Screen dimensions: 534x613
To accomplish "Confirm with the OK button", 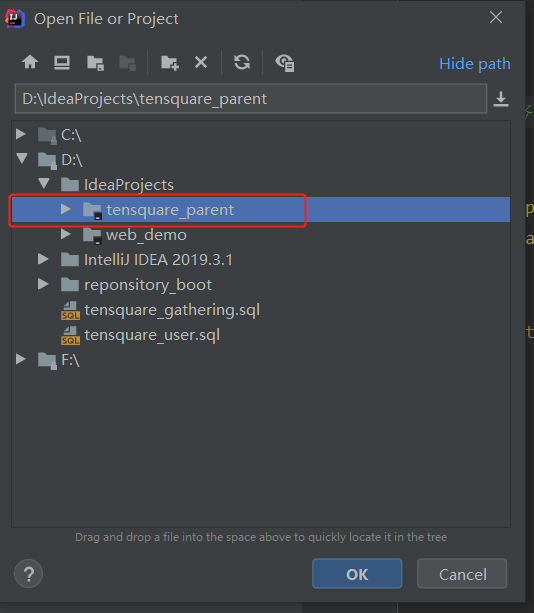I will coord(357,574).
